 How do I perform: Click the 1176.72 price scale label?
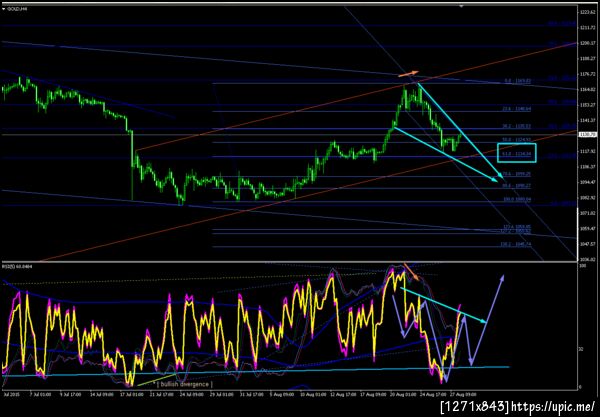pos(587,74)
